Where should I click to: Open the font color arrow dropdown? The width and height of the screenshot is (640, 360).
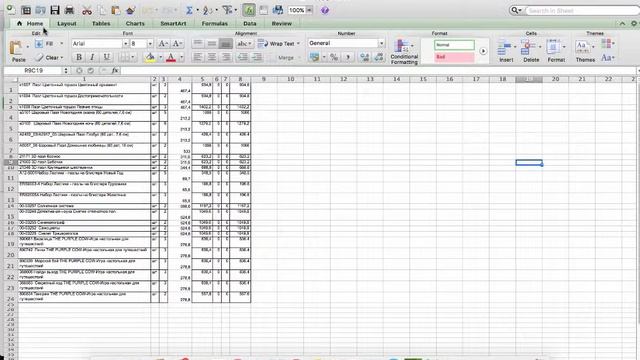point(181,58)
